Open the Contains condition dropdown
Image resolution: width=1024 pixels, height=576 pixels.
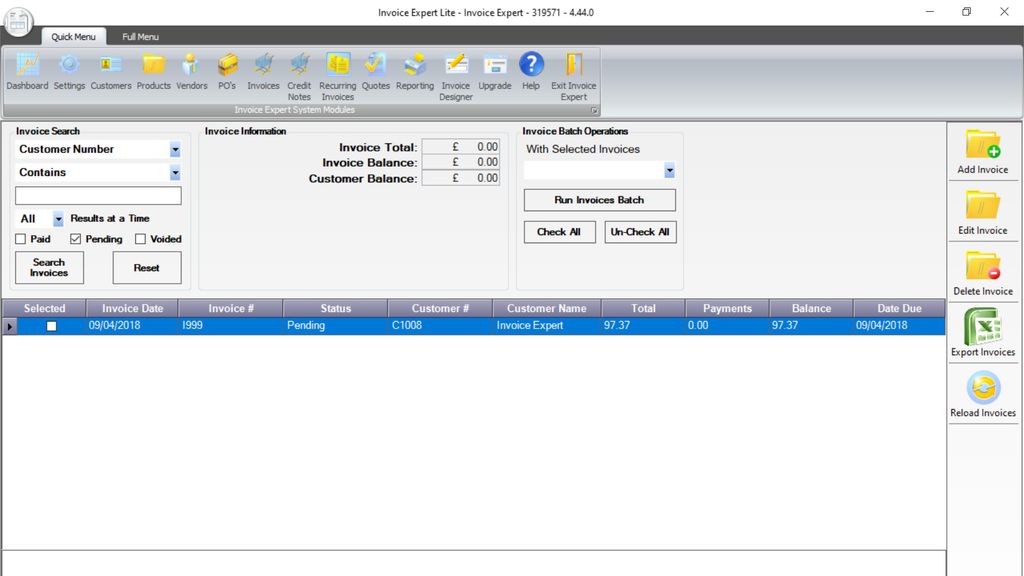click(173, 173)
